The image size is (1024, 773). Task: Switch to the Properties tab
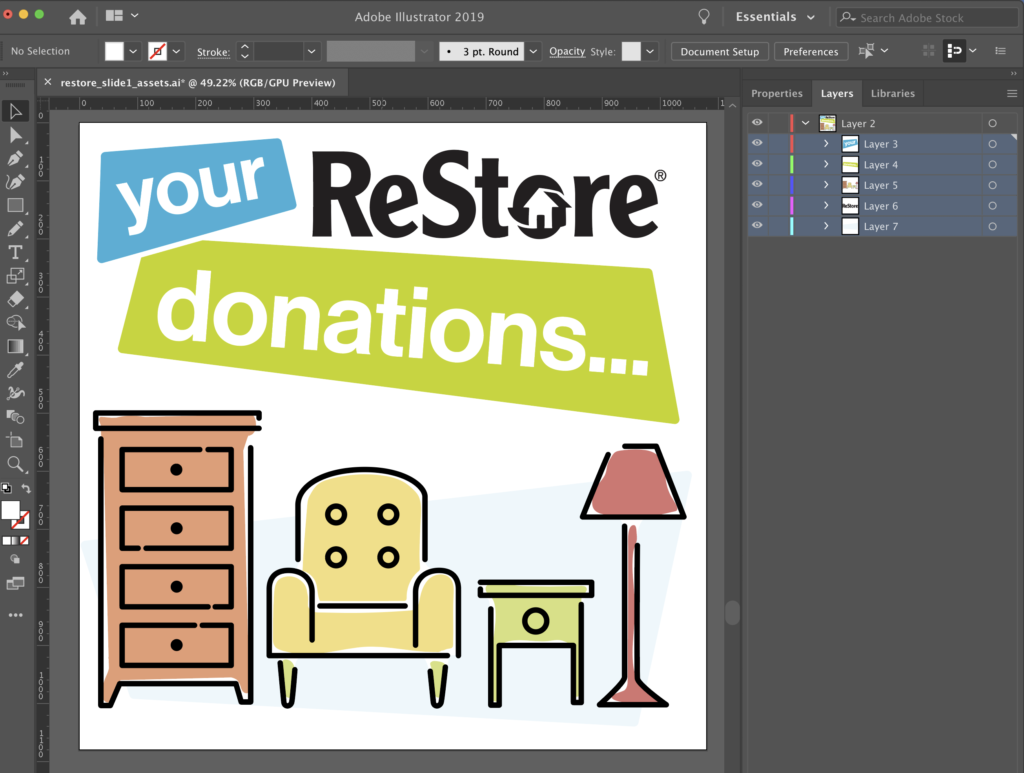click(x=777, y=93)
